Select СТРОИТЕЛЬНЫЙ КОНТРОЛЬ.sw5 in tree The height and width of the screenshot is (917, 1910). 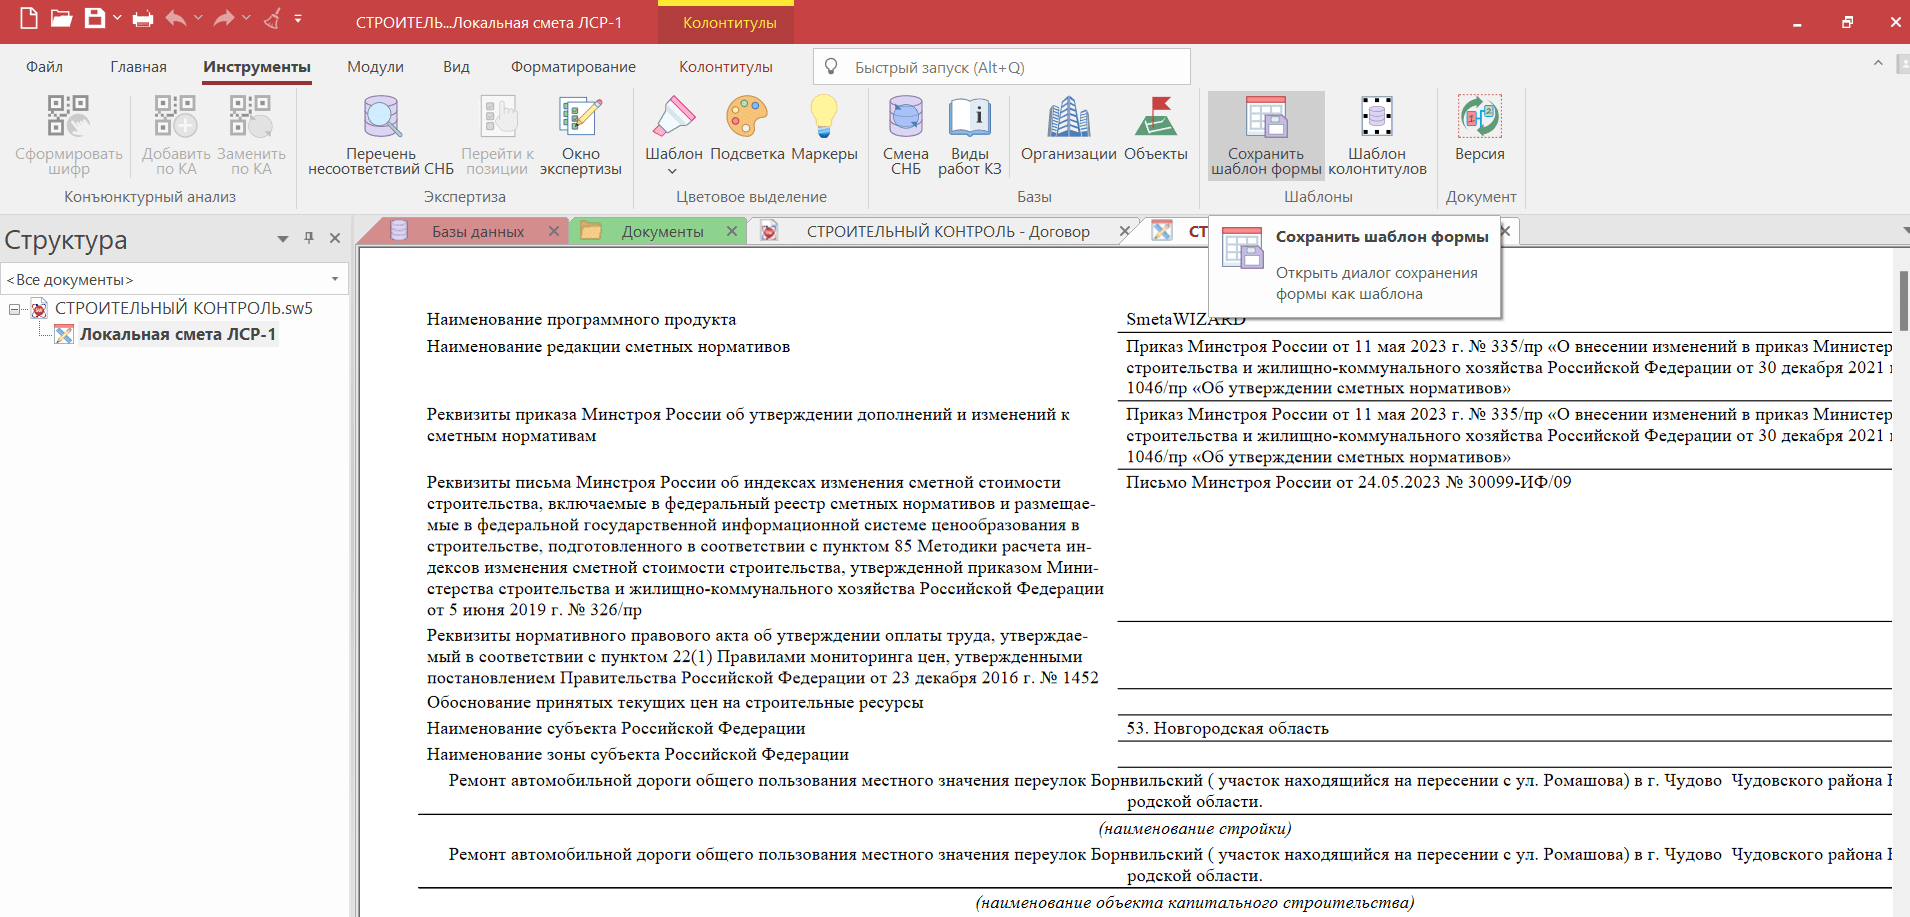click(x=183, y=308)
